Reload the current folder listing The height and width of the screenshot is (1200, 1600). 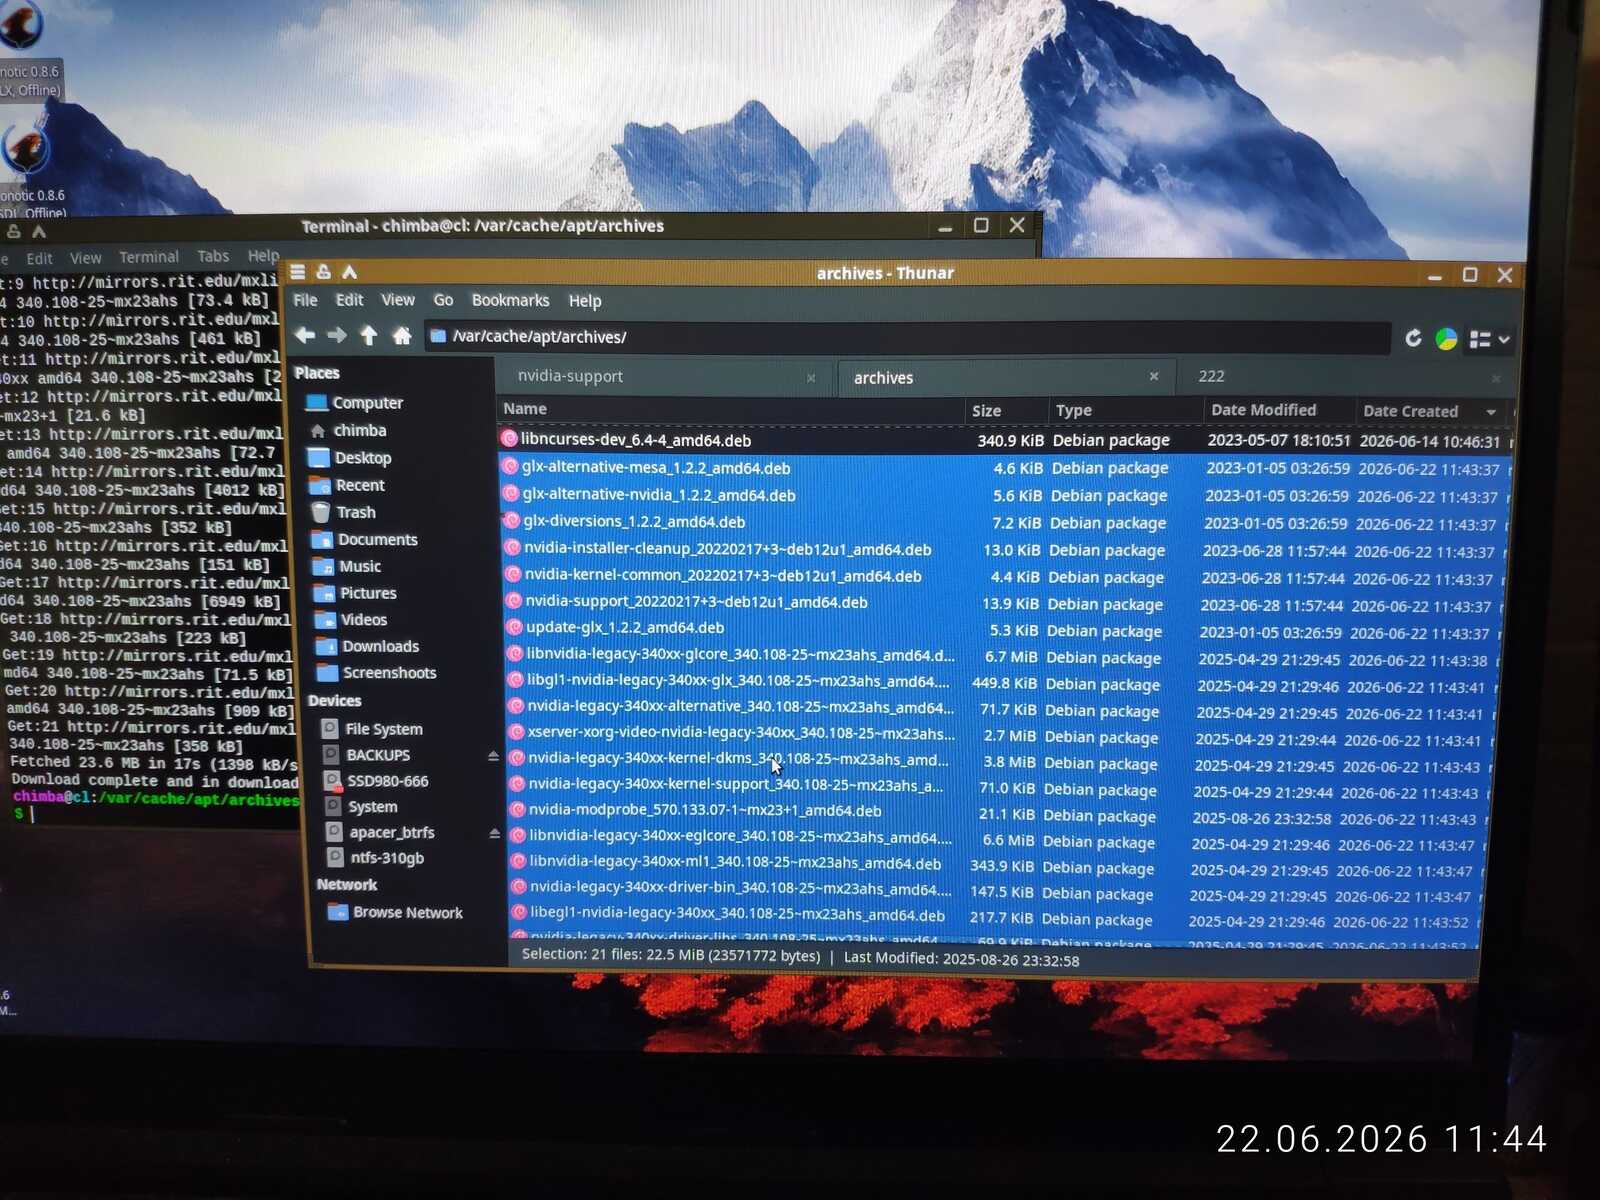[x=1413, y=338]
